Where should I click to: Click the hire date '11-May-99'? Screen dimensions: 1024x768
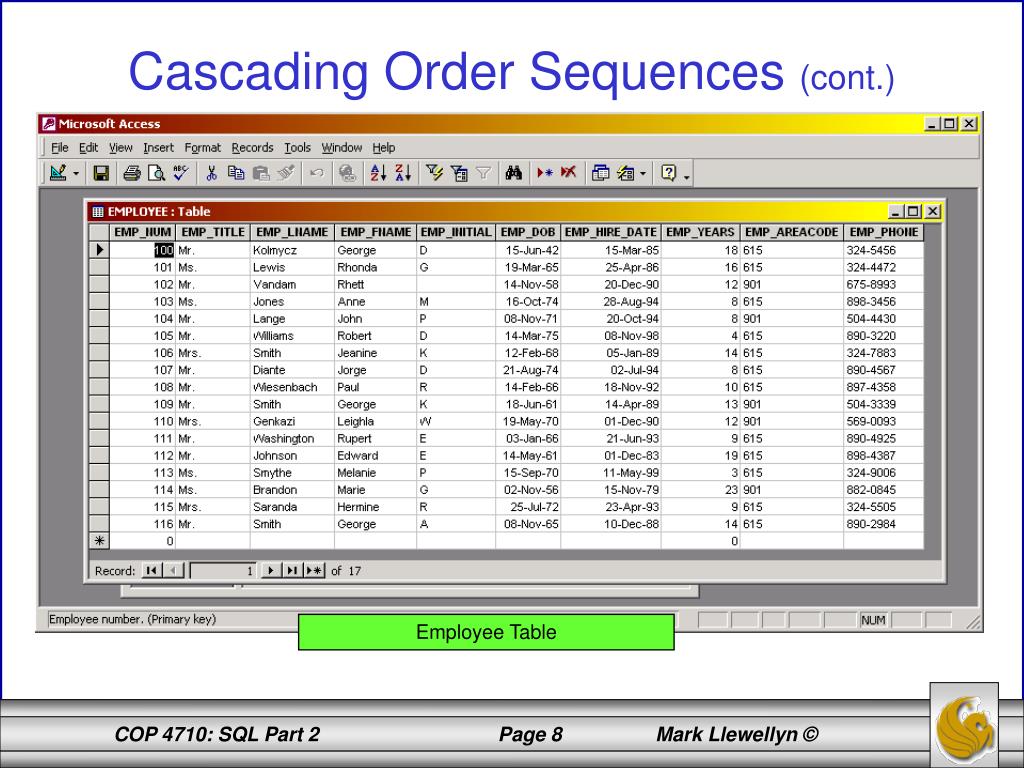(611, 473)
